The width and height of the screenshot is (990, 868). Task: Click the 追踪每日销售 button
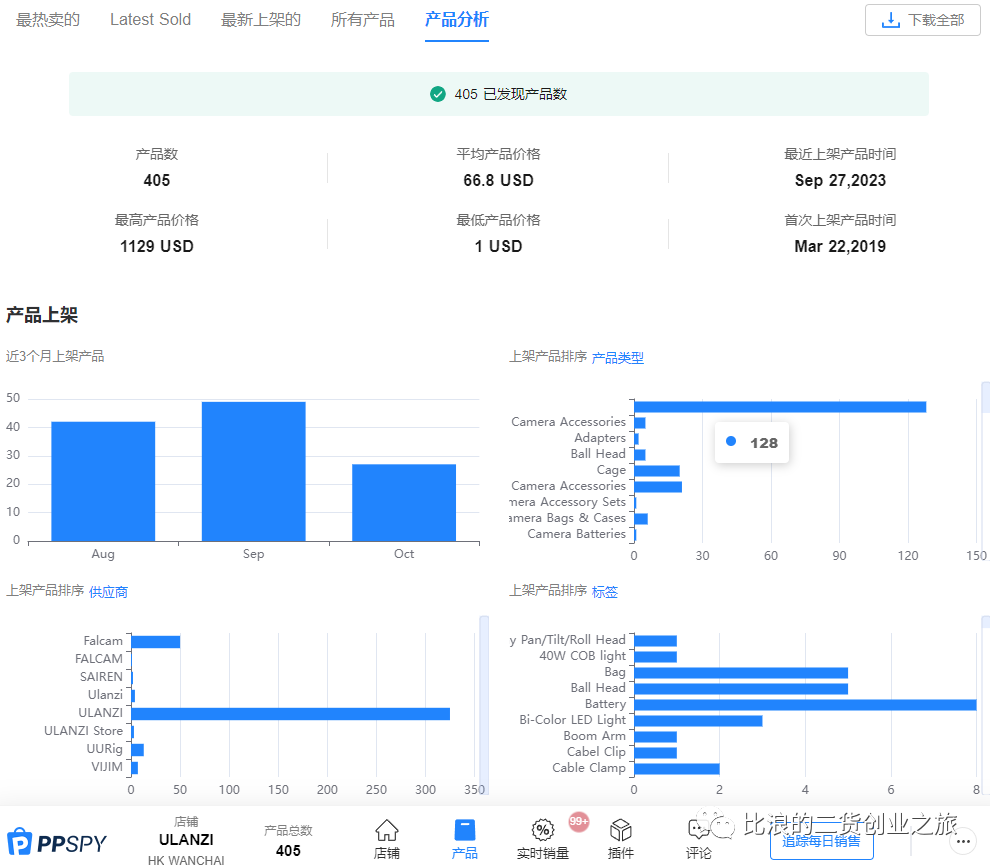[821, 841]
